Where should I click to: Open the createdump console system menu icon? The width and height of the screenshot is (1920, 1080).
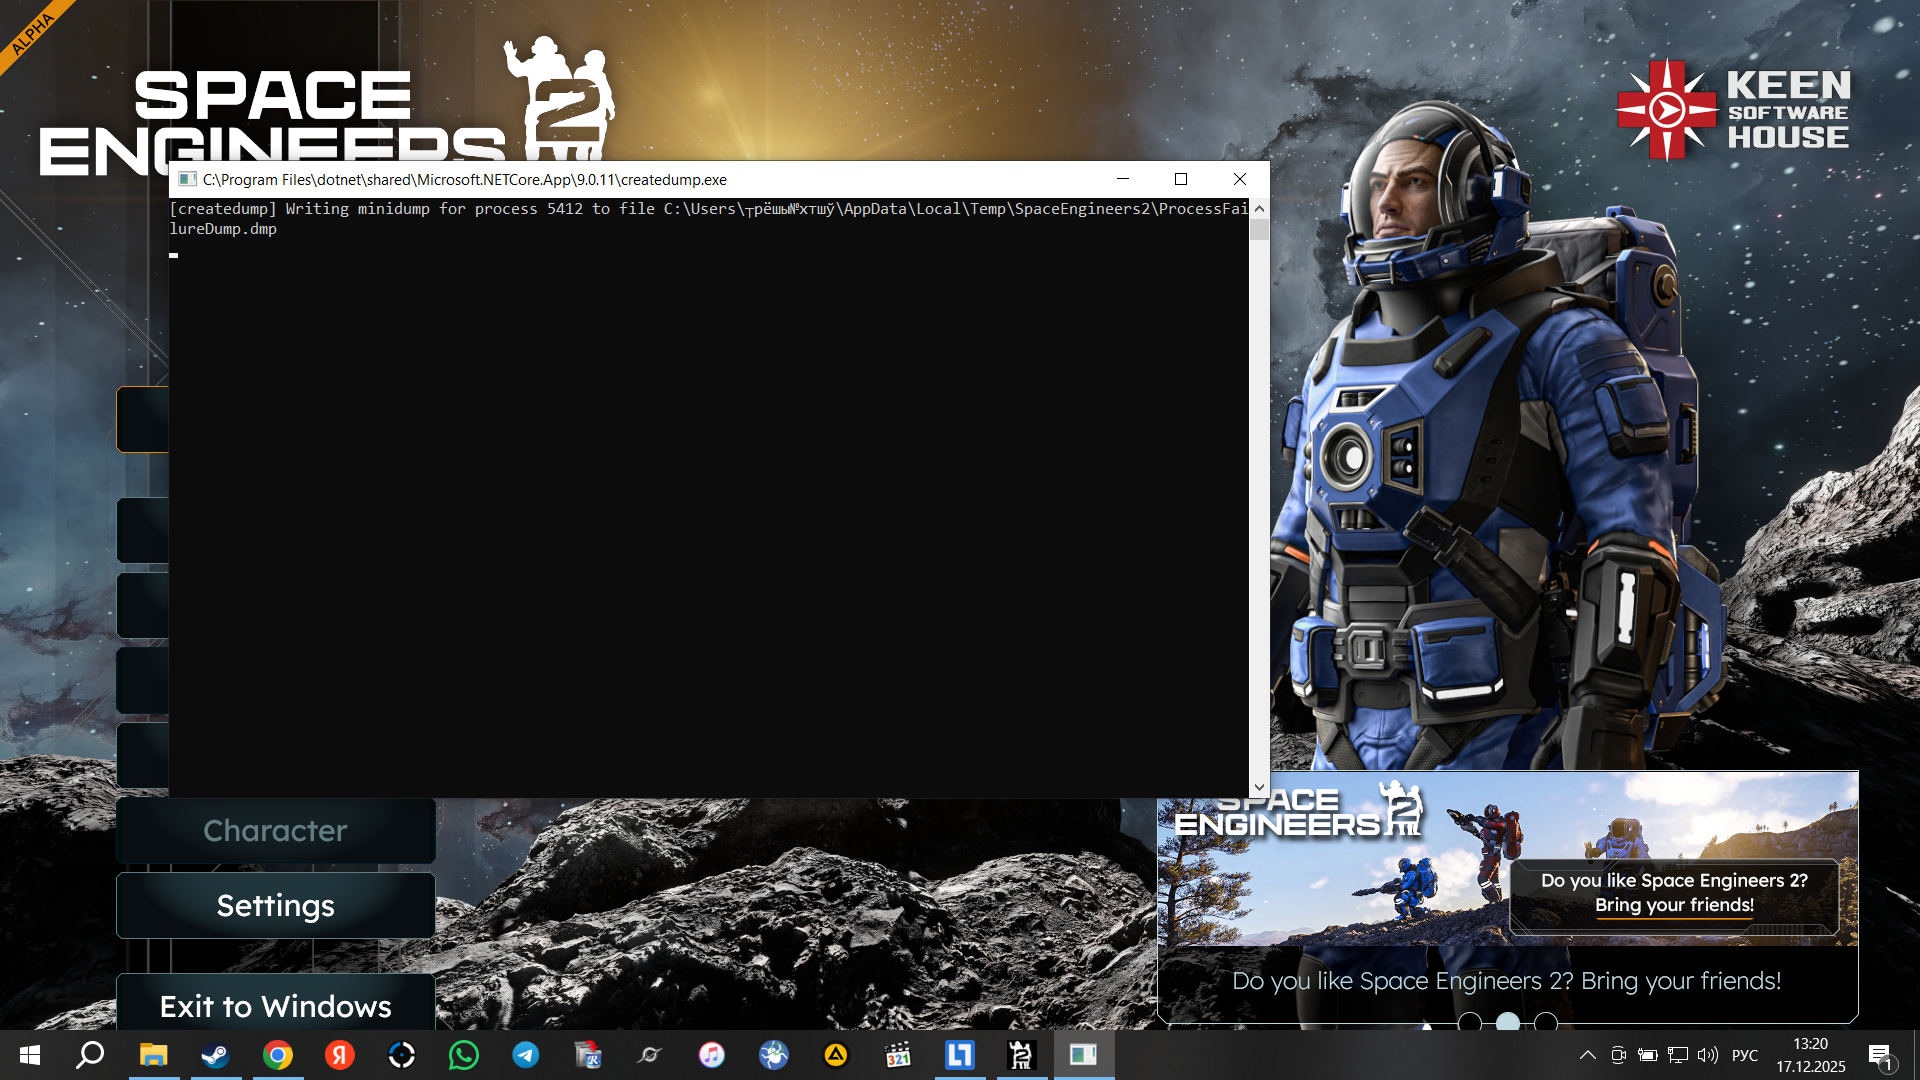point(187,180)
